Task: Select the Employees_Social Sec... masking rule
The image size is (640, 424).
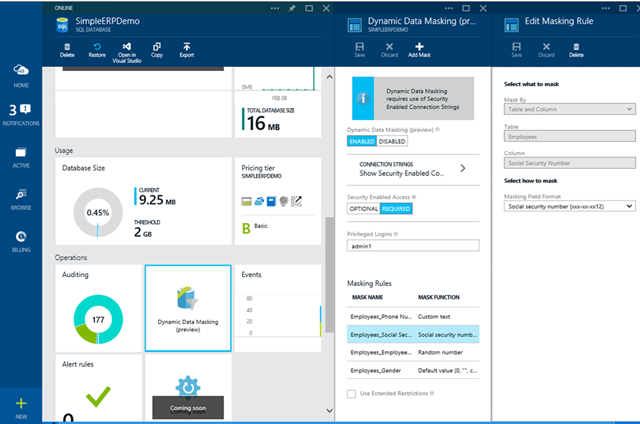Action: tap(413, 334)
